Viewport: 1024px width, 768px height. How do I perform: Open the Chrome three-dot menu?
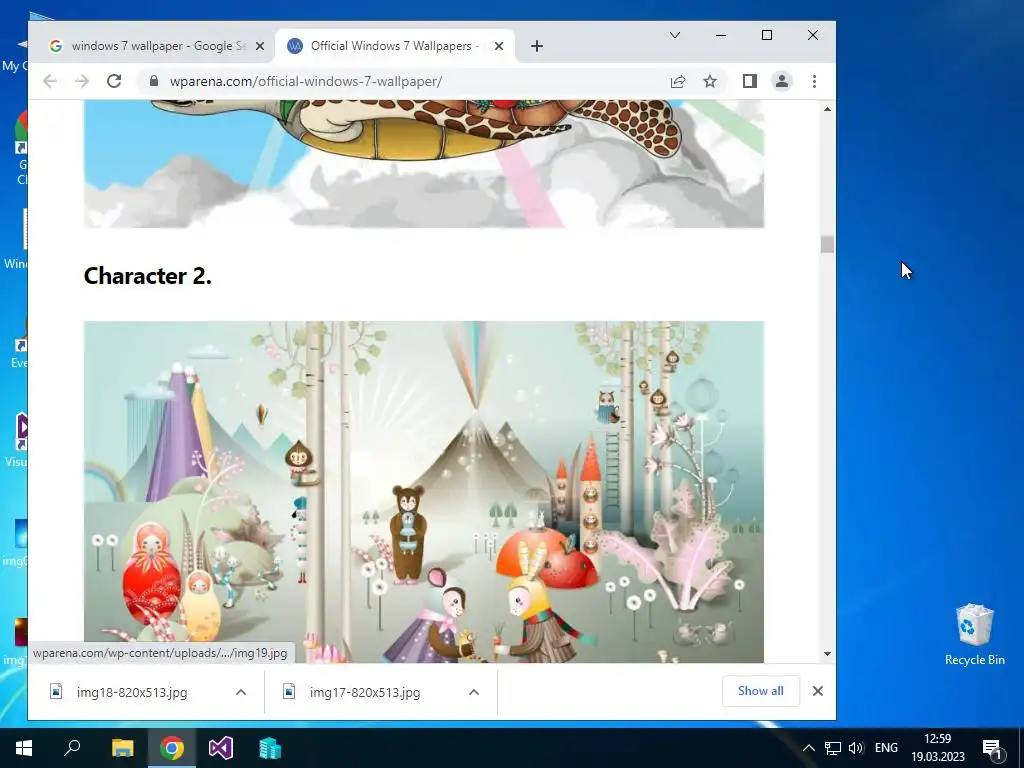814,81
